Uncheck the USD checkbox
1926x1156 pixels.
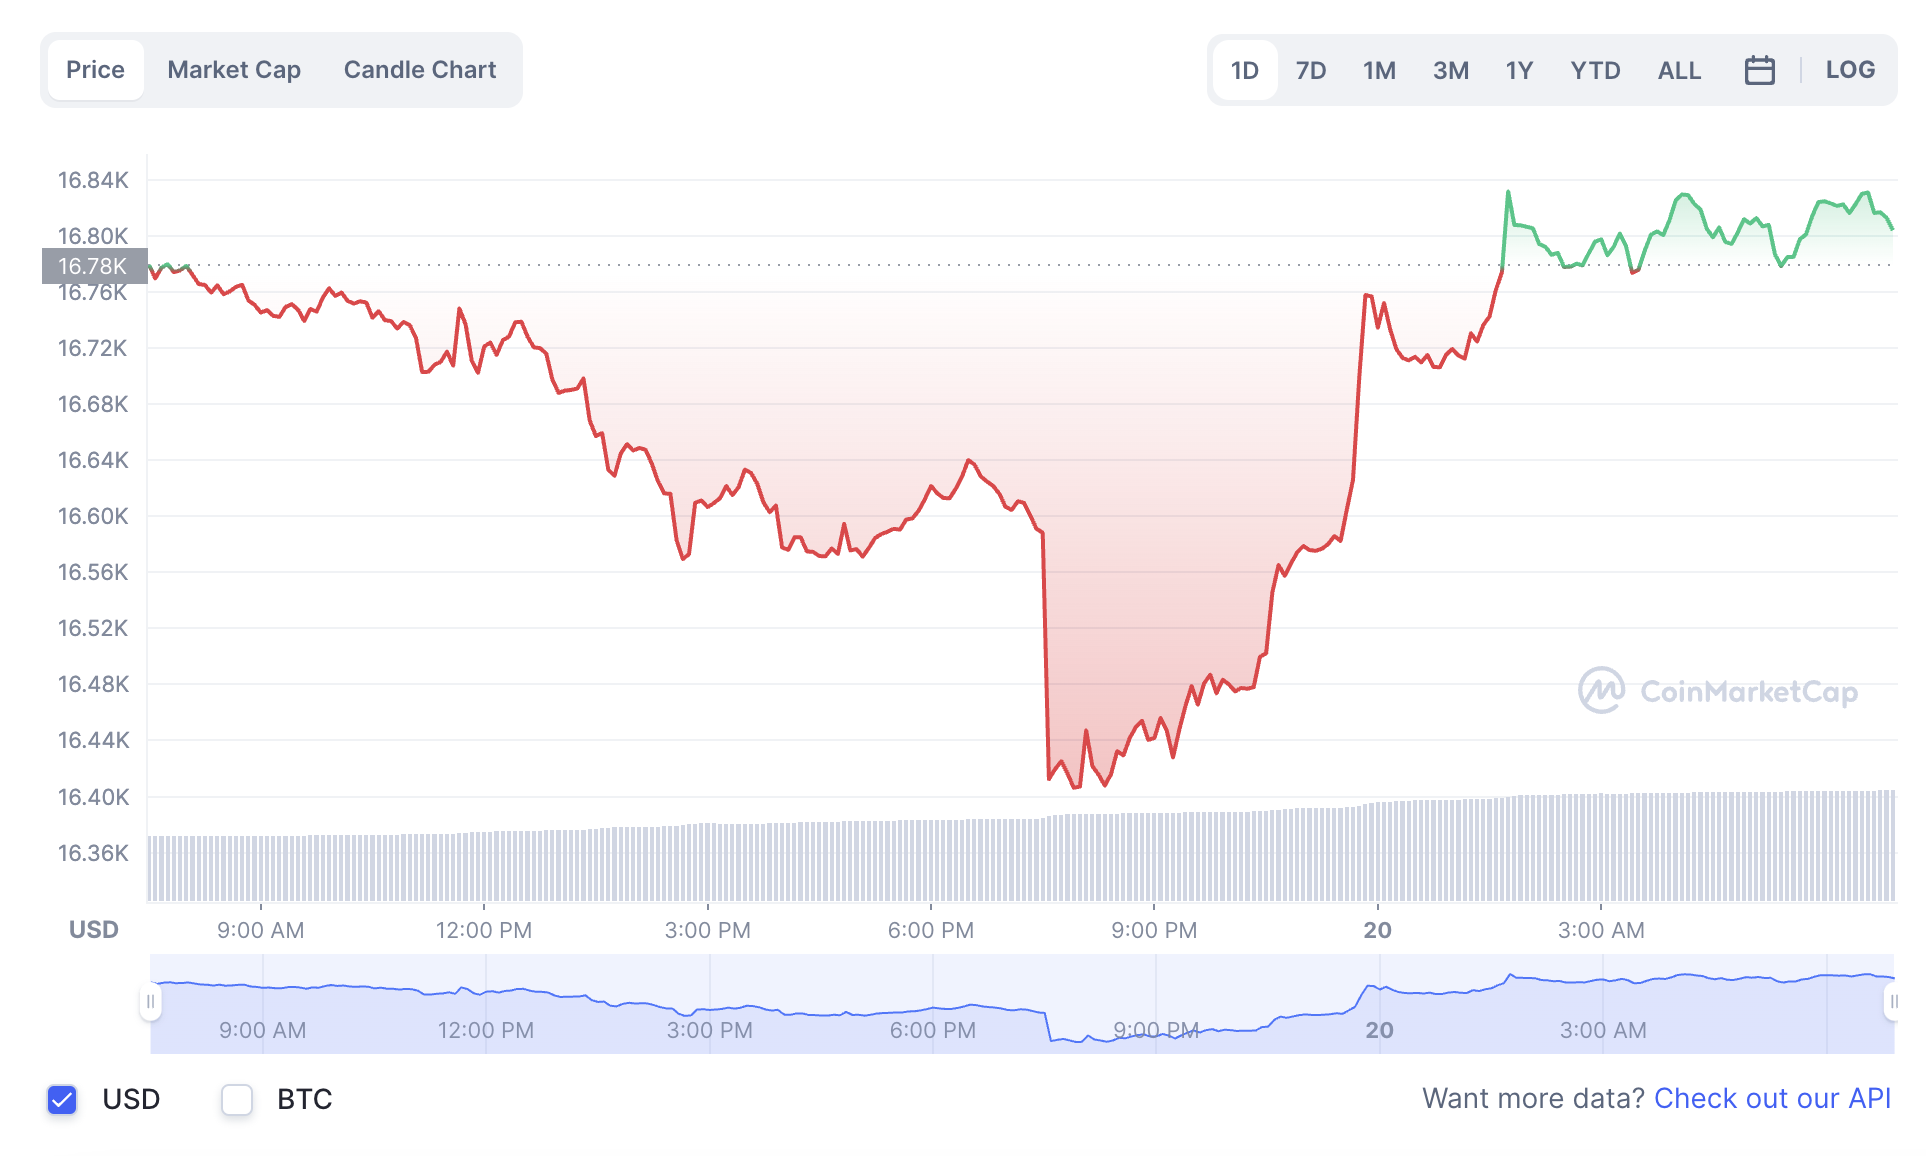62,1099
